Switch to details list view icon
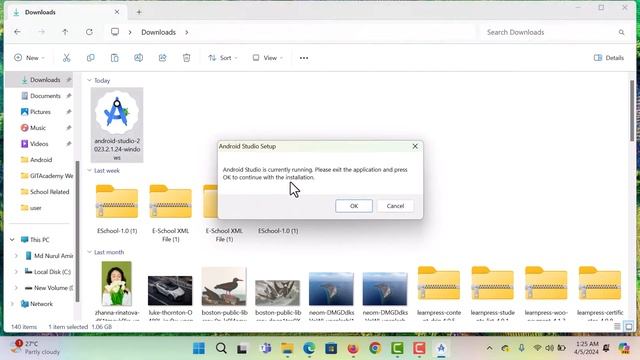The height and width of the screenshot is (360, 640). [617, 327]
